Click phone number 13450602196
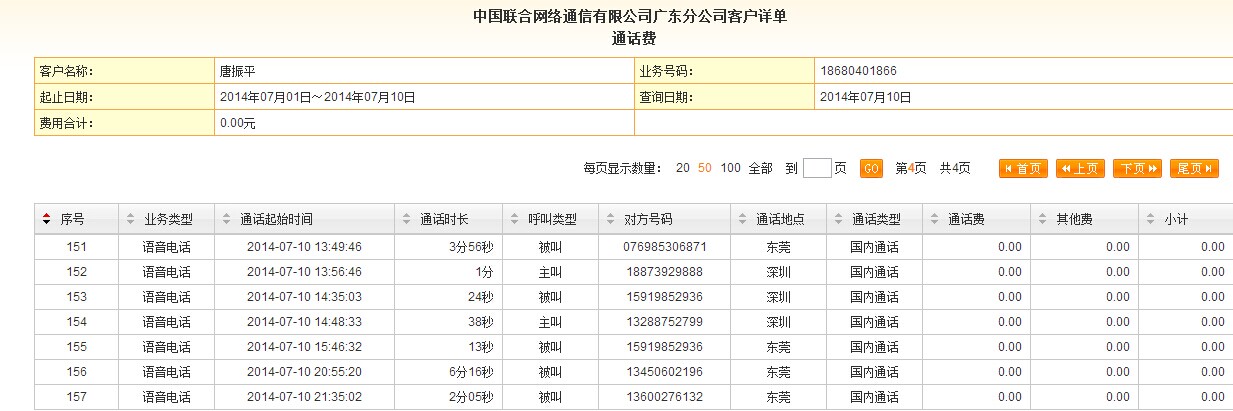This screenshot has height=411, width=1233. [x=664, y=372]
